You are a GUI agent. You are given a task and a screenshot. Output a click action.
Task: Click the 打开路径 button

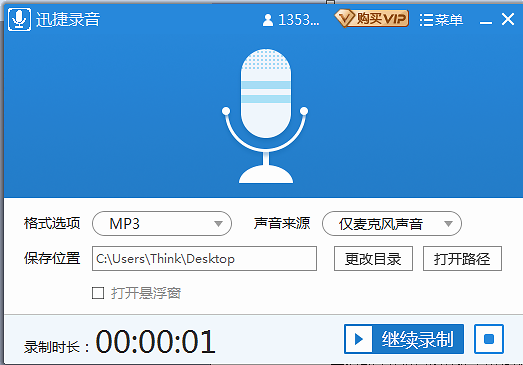click(462, 259)
